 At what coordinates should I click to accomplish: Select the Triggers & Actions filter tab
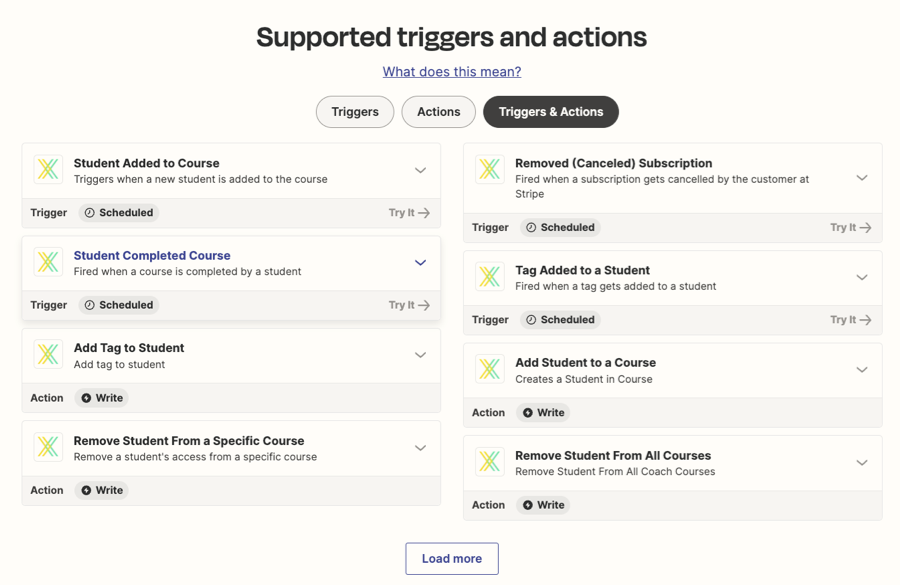(551, 112)
